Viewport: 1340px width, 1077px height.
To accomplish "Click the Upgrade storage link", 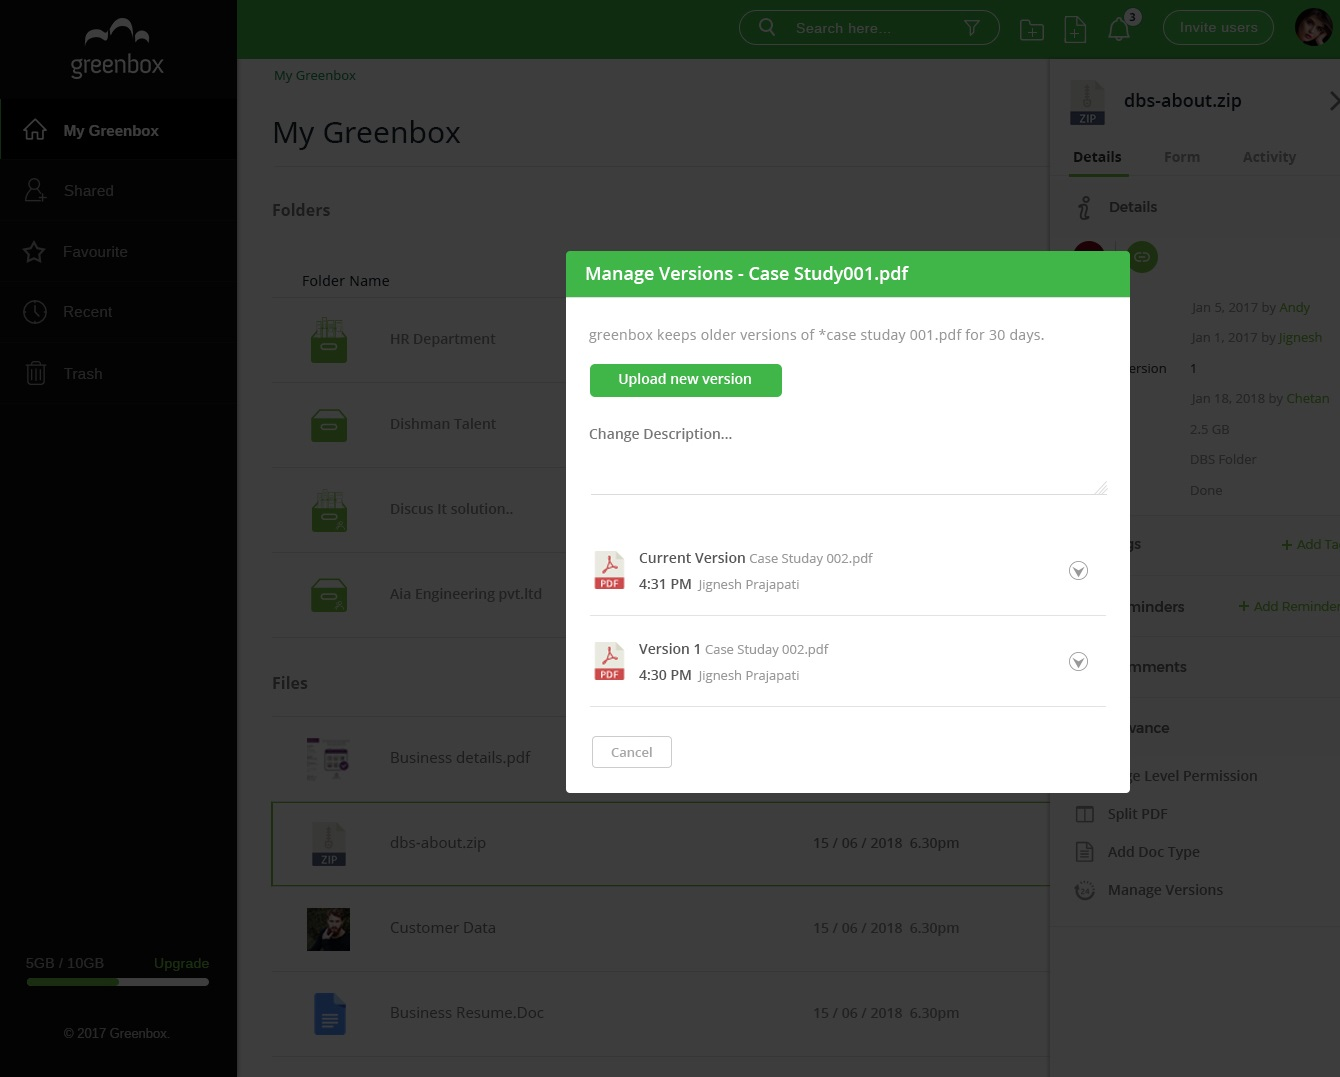I will click(x=181, y=963).
